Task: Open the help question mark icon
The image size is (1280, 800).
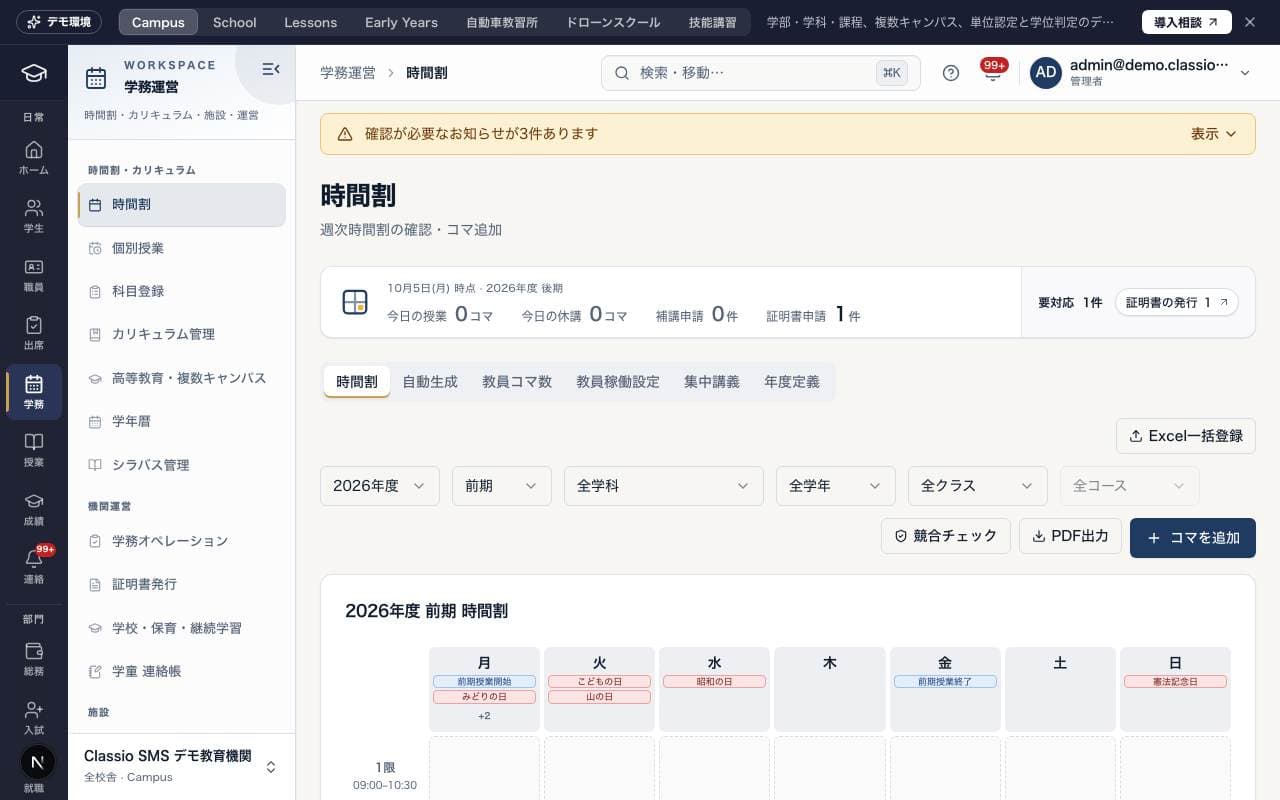Action: 951,73
